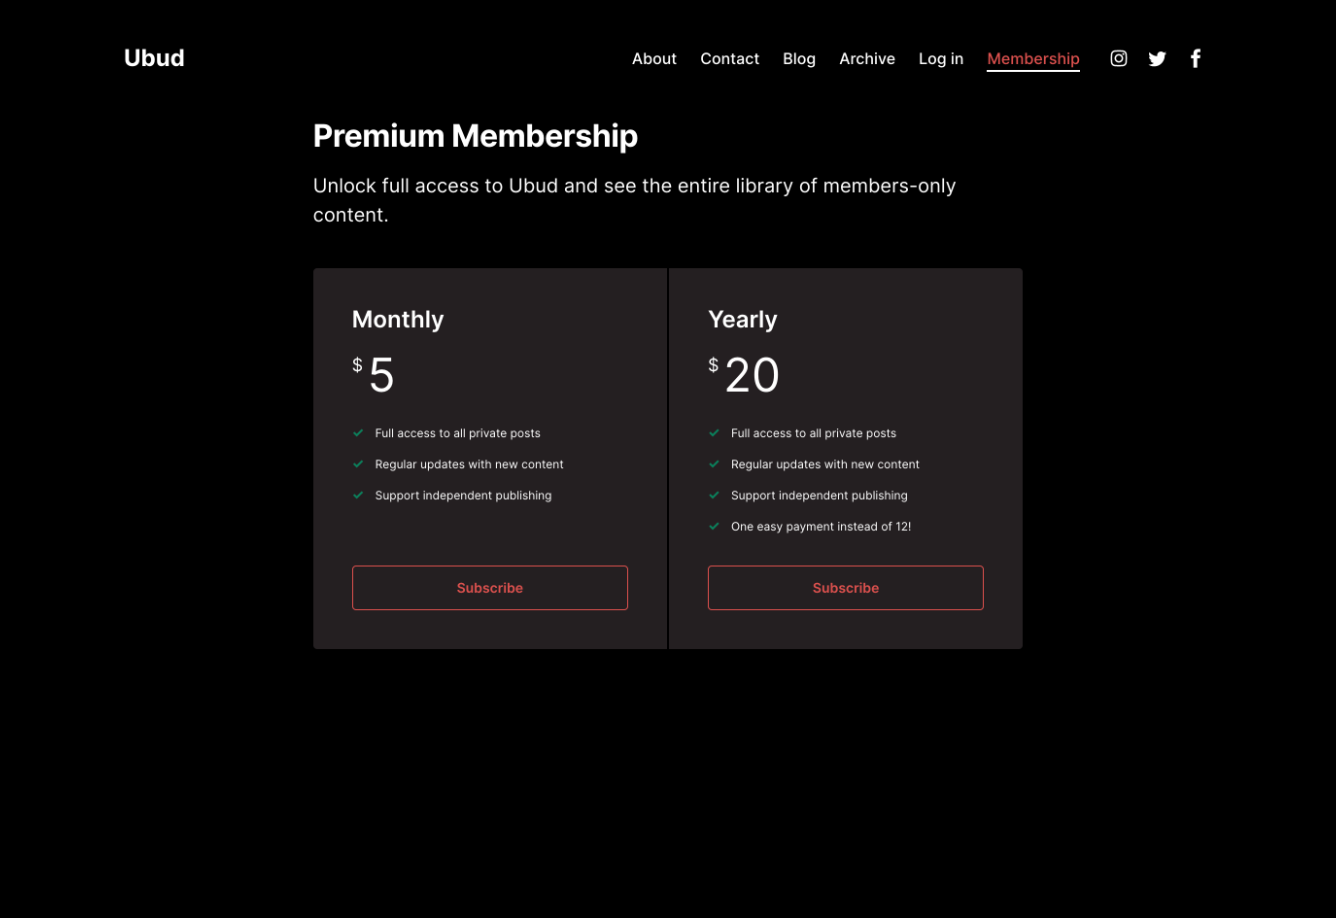The image size is (1336, 918).
Task: Open the Contact page
Action: coord(729,59)
